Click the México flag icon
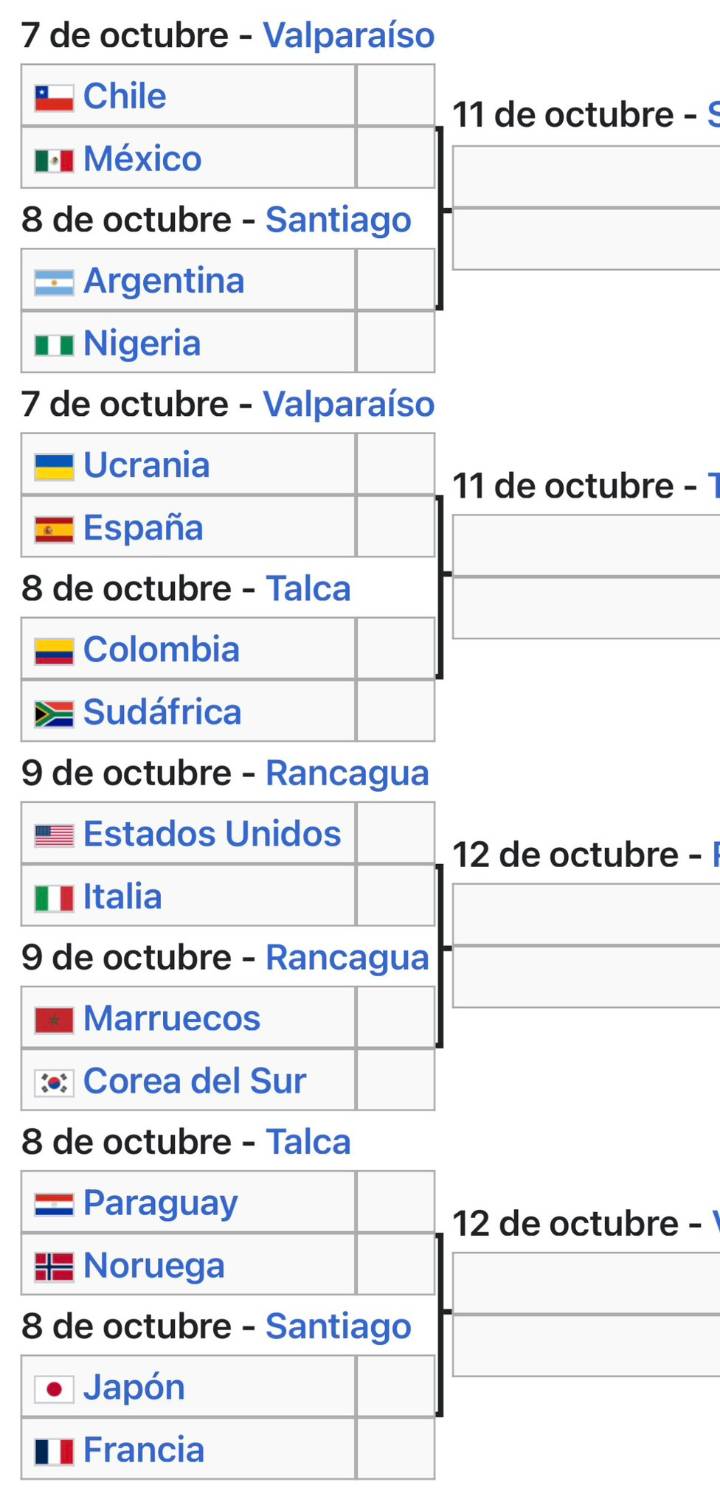The image size is (720, 1510). 54,160
